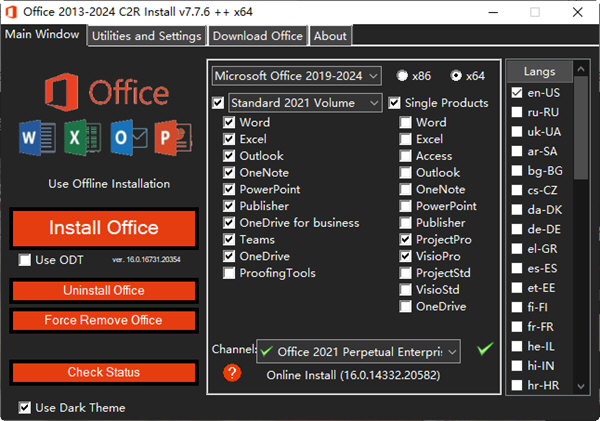Screen dimensions: 600x421
Task: Click the red question mark help icon
Action: (x=232, y=373)
